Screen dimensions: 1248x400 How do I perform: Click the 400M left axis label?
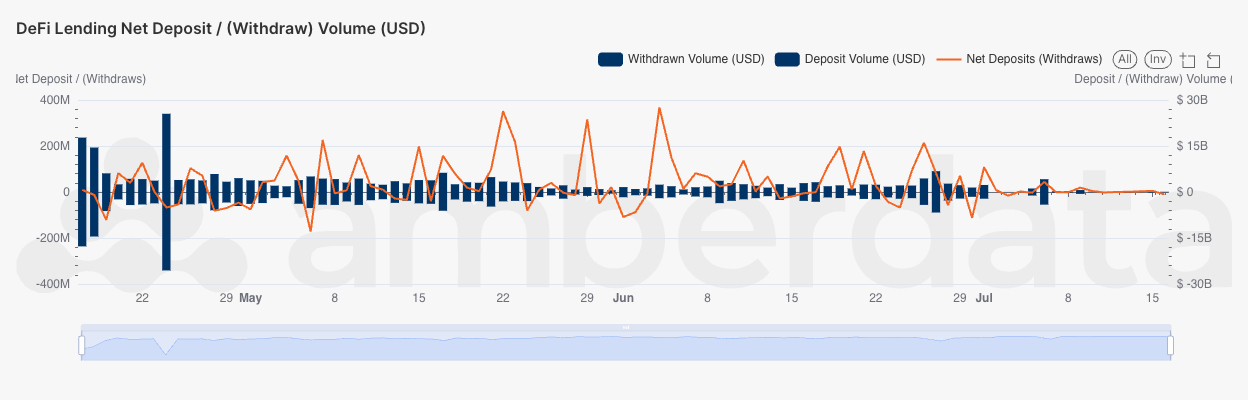(54, 100)
